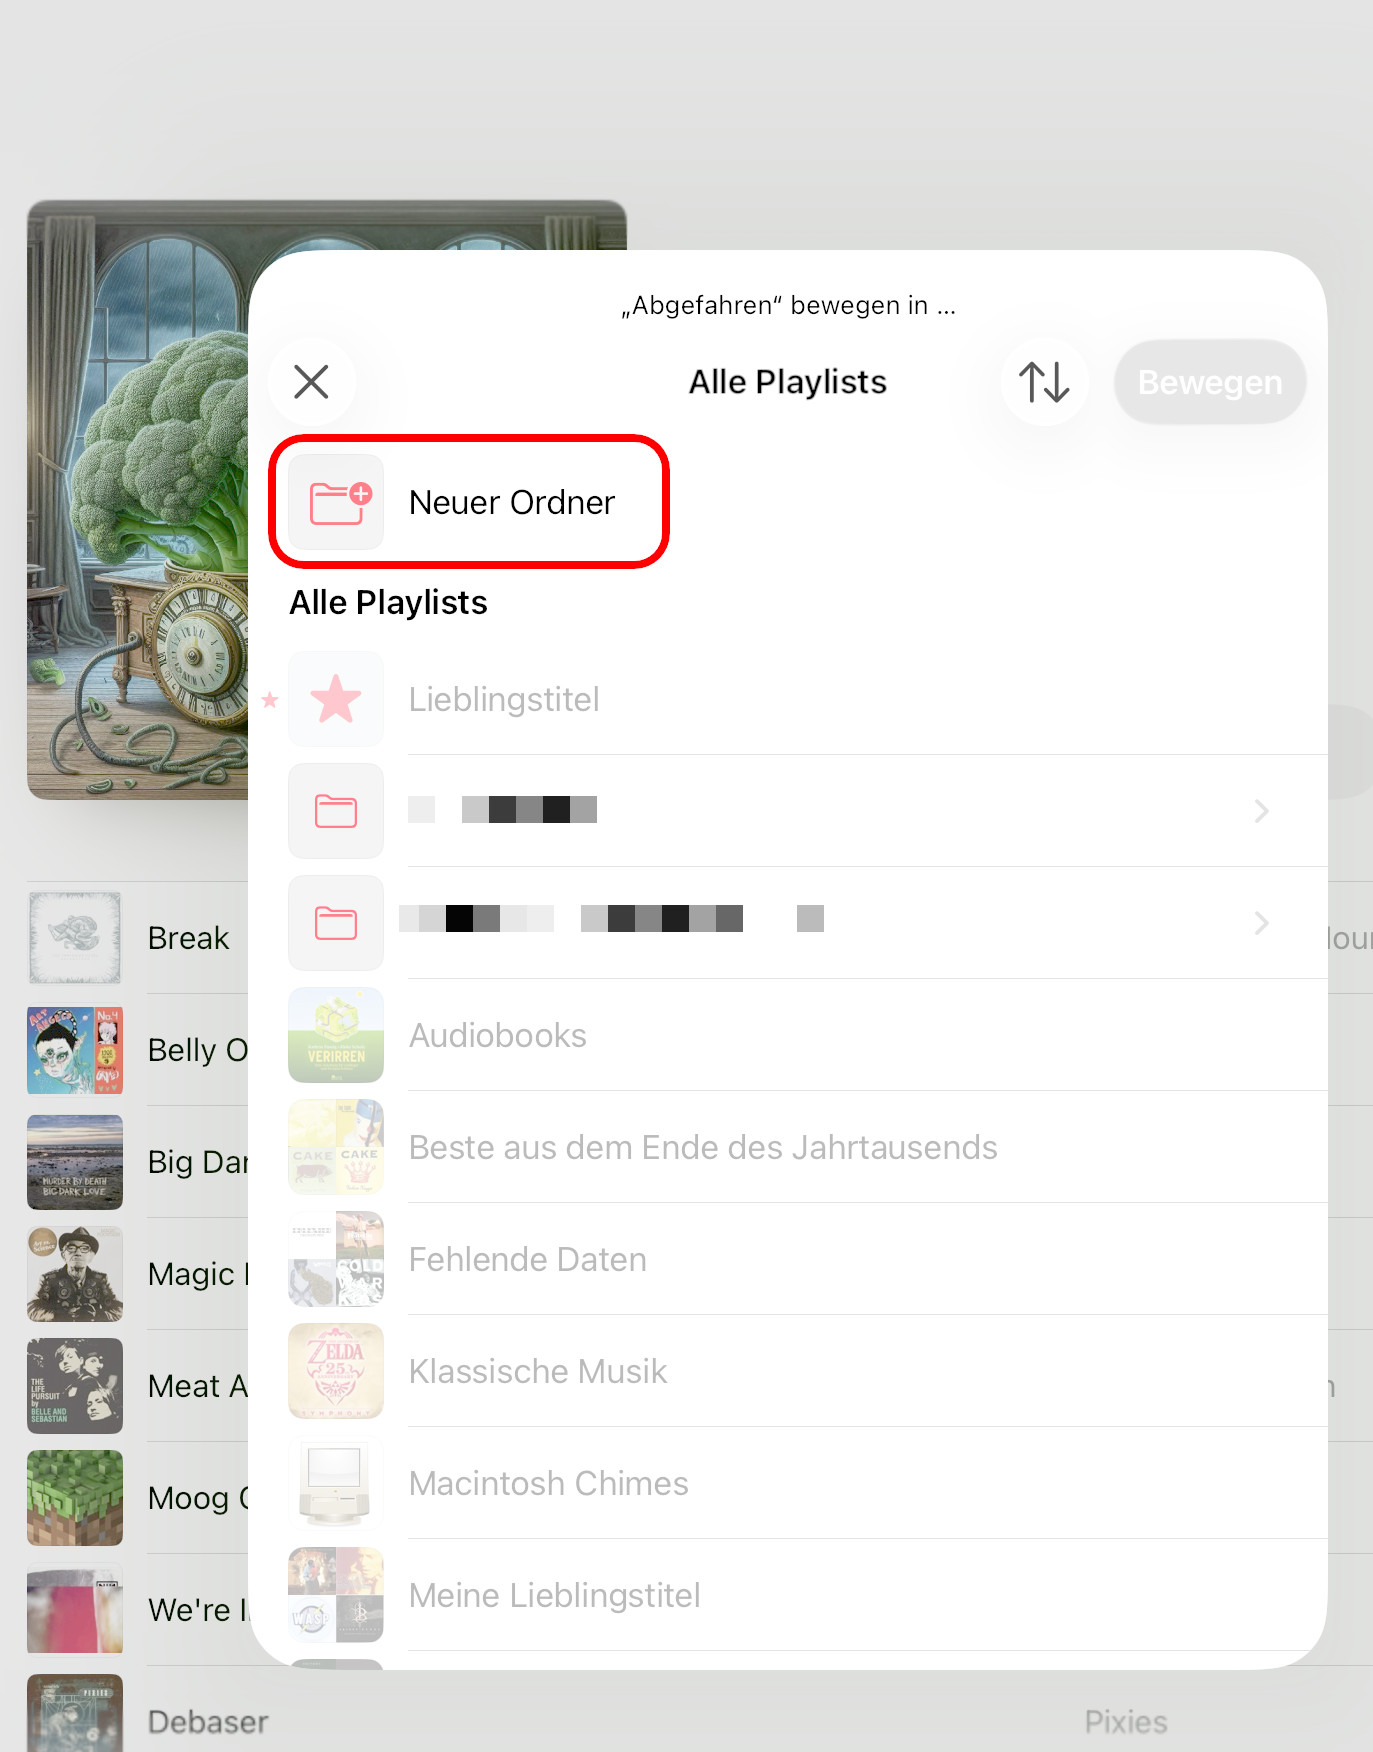Tap the sort arrows icon
The width and height of the screenshot is (1373, 1752).
coord(1044,382)
